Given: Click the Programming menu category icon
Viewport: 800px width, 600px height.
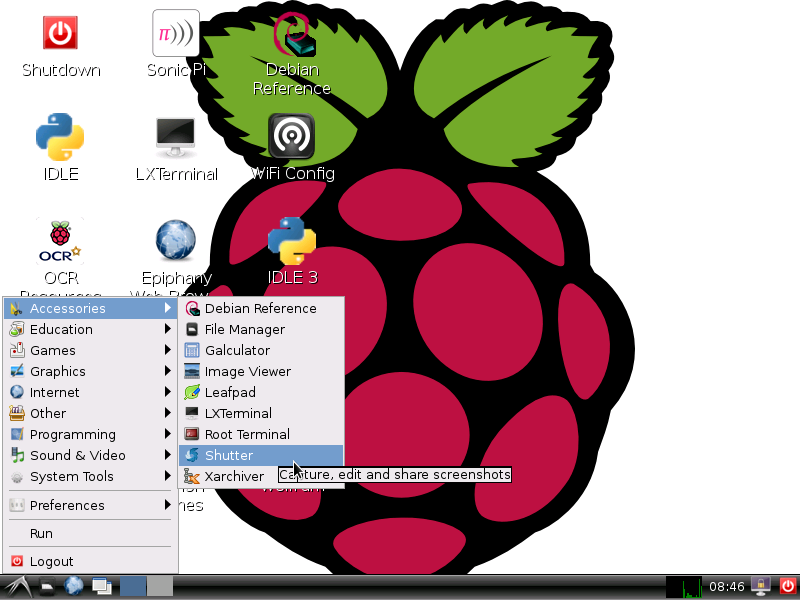Looking at the screenshot, I should coord(17,434).
